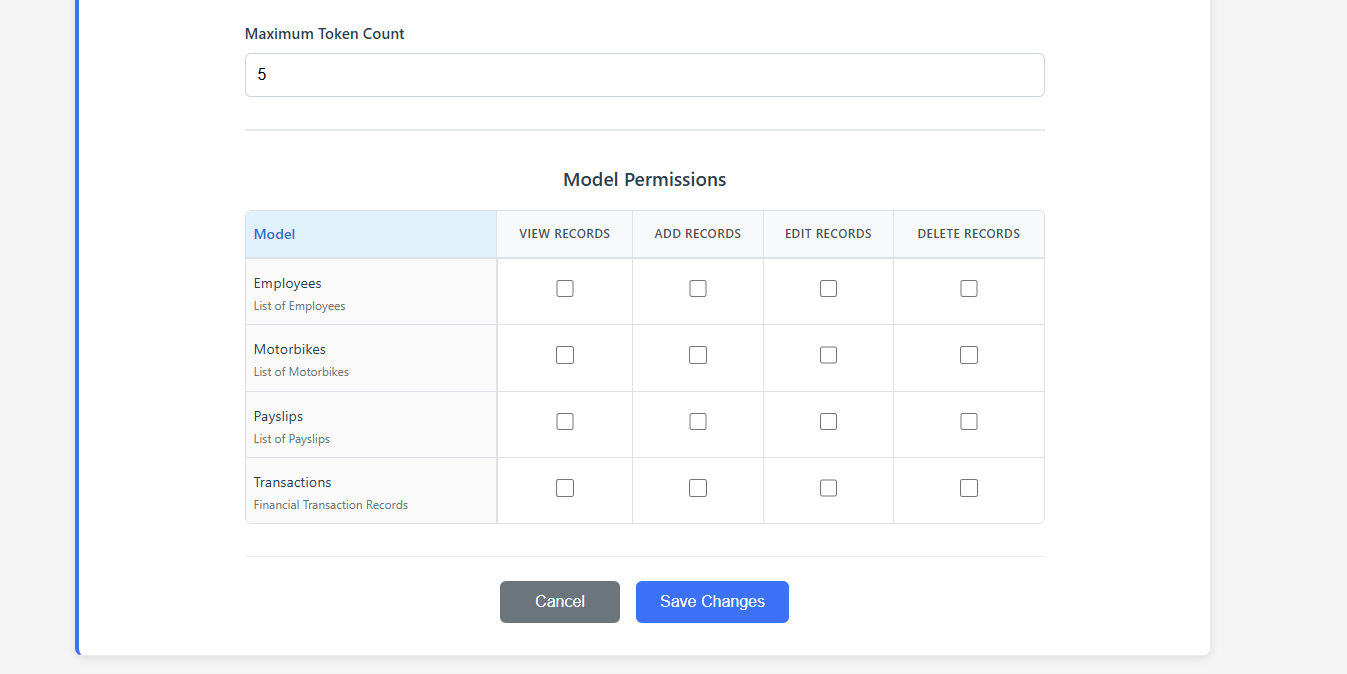Enable View Records for Transactions
1347x674 pixels.
pos(564,487)
